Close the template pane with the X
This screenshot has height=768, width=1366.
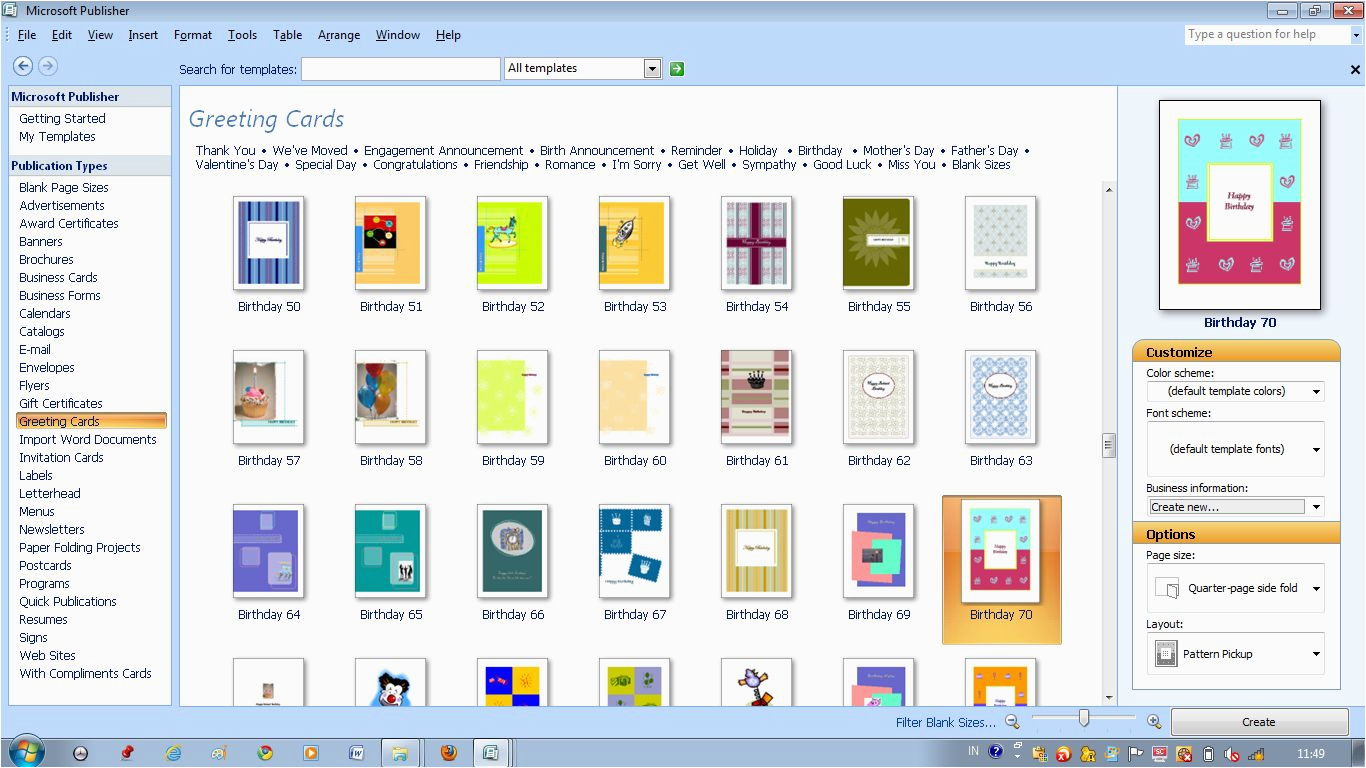pyautogui.click(x=1355, y=70)
